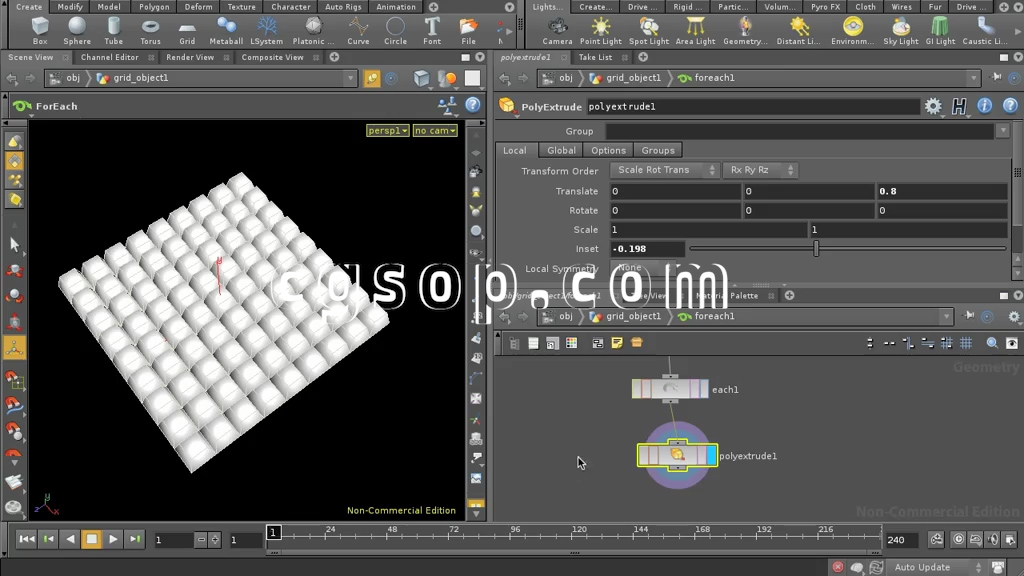
Task: Click the File shelf tool
Action: [x=468, y=31]
